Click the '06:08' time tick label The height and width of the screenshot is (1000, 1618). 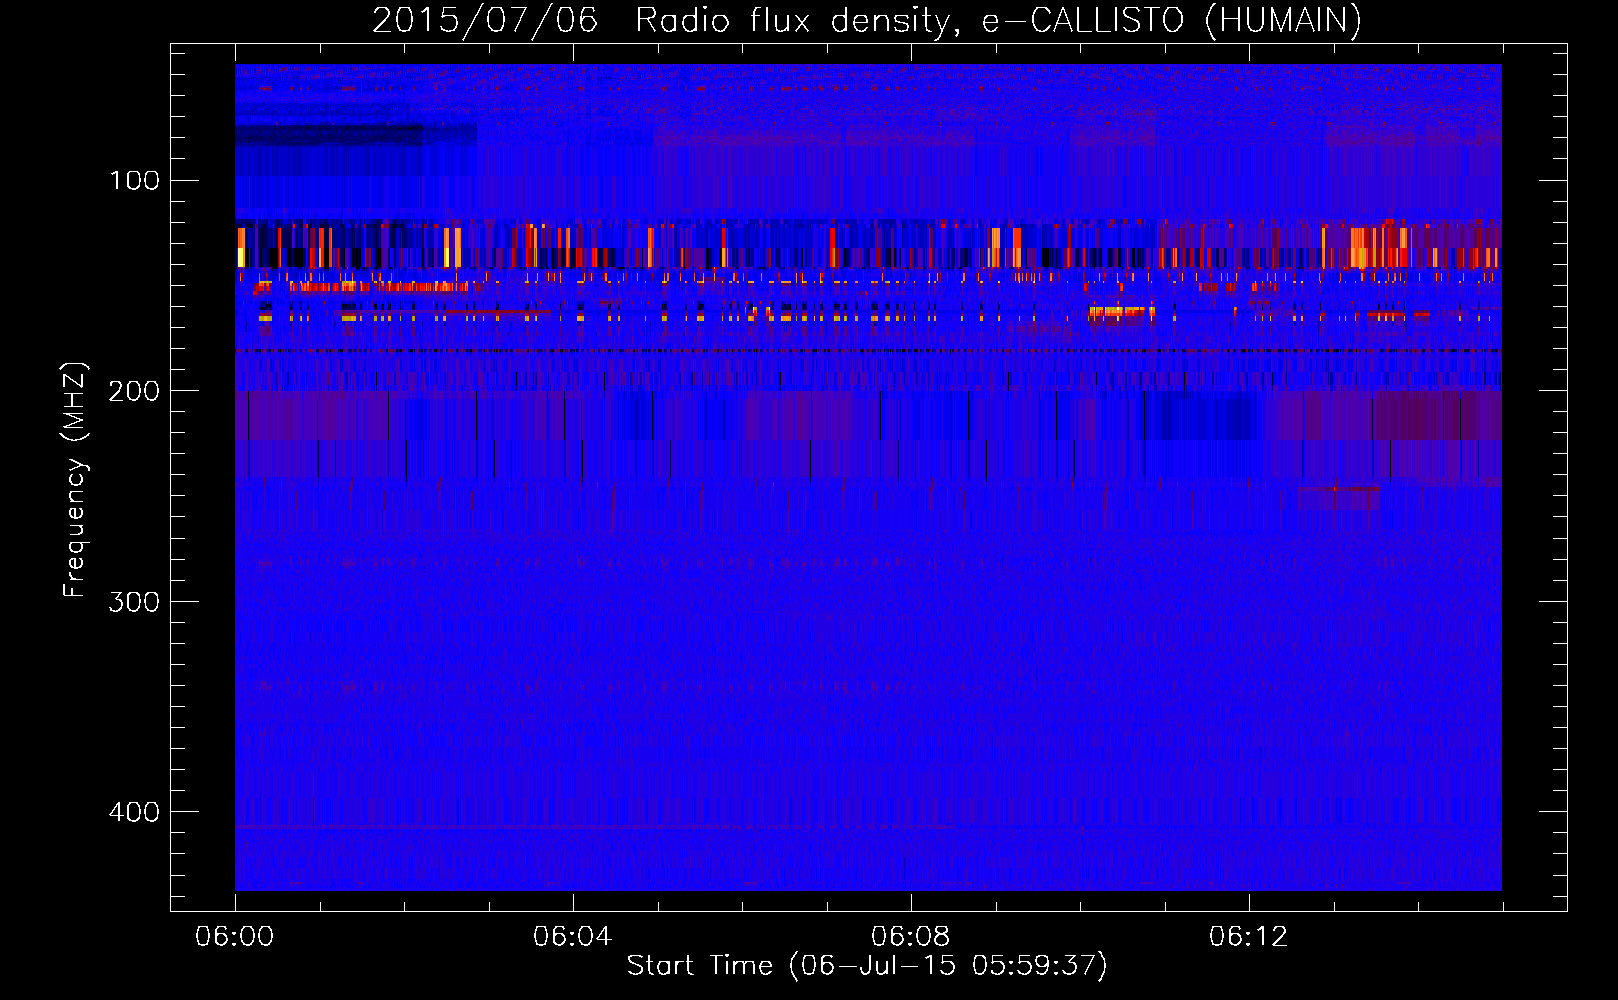[910, 937]
